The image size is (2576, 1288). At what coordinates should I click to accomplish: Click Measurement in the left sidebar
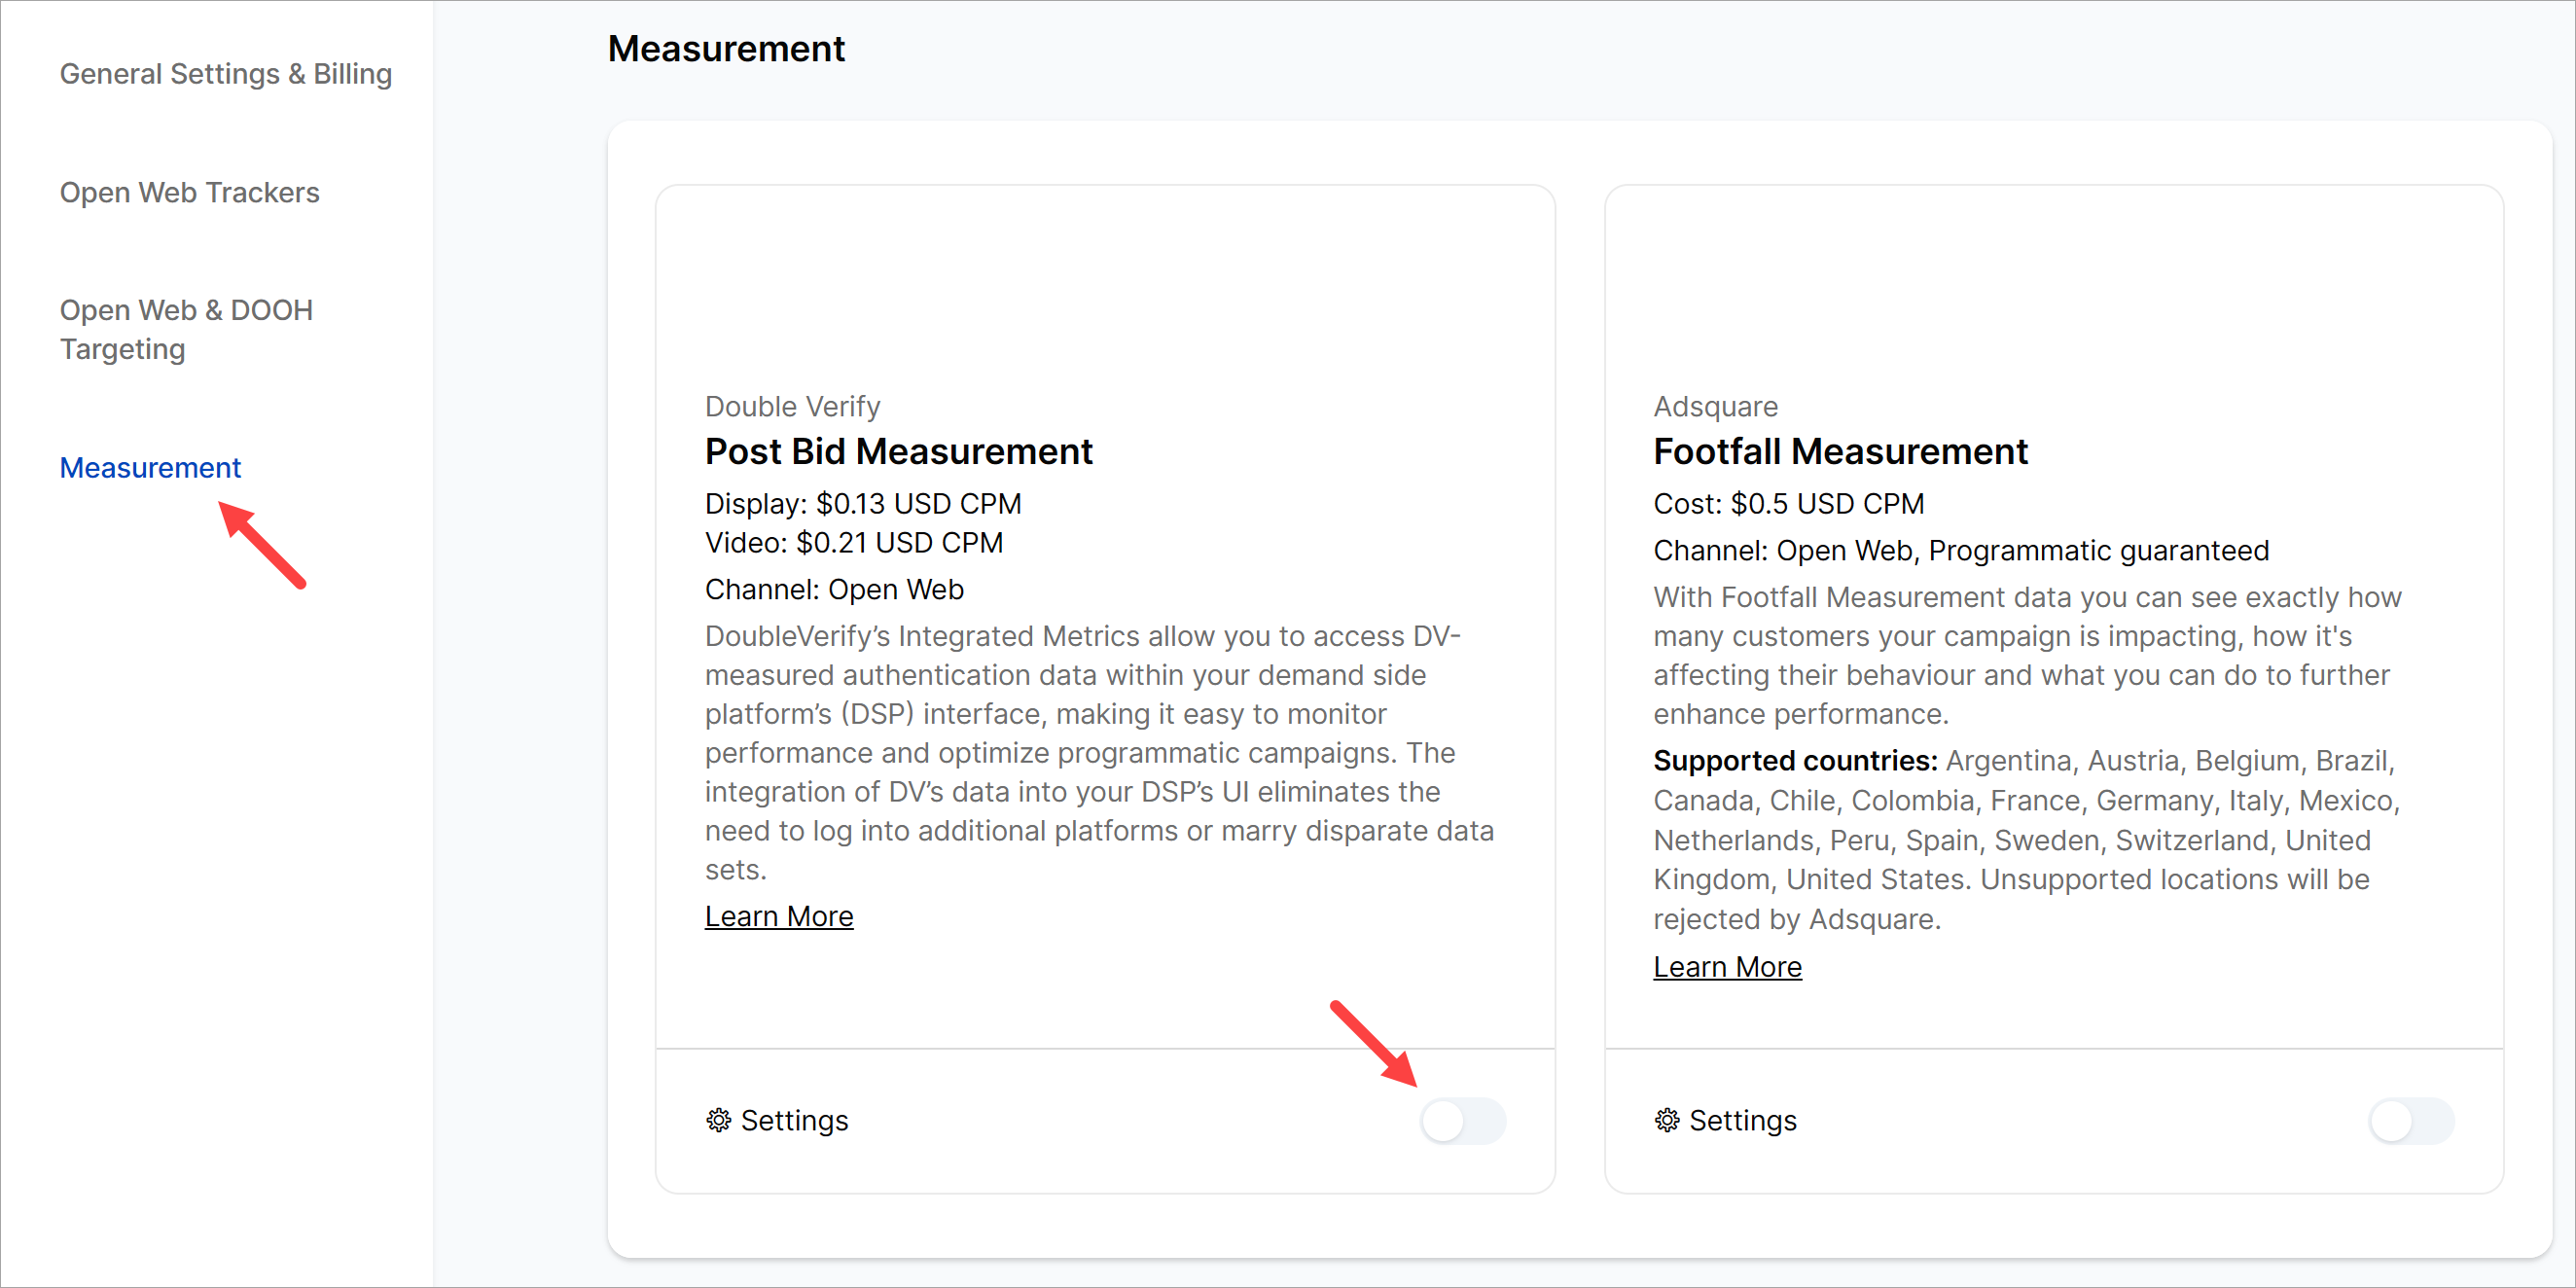[x=150, y=467]
